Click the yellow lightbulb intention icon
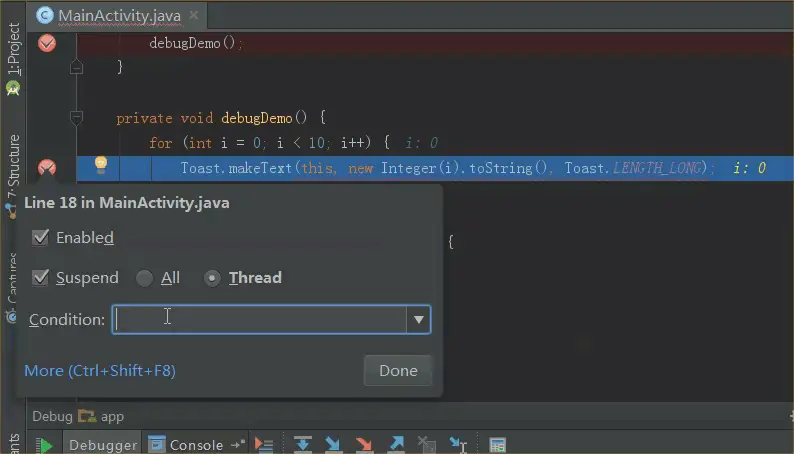The image size is (794, 454). pyautogui.click(x=101, y=165)
